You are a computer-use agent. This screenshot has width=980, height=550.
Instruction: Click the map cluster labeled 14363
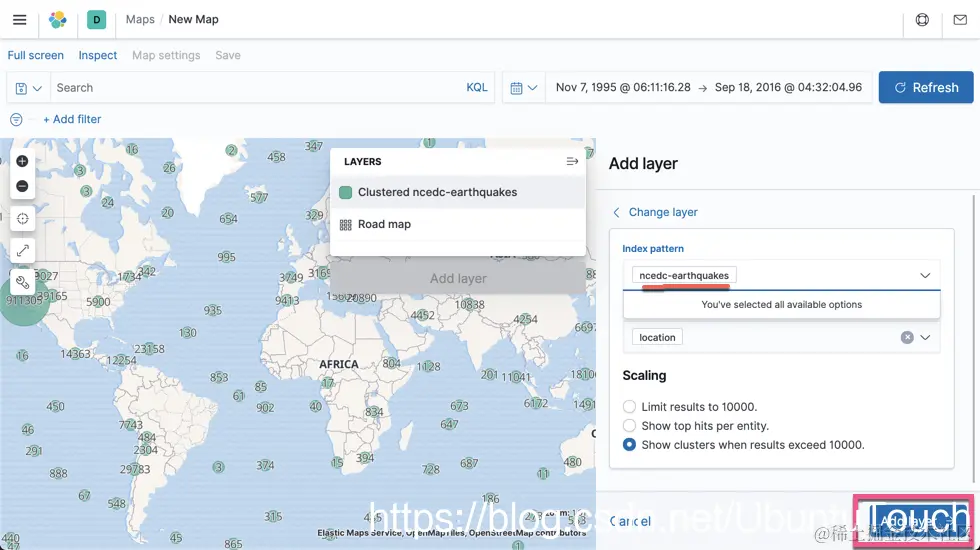tap(76, 354)
